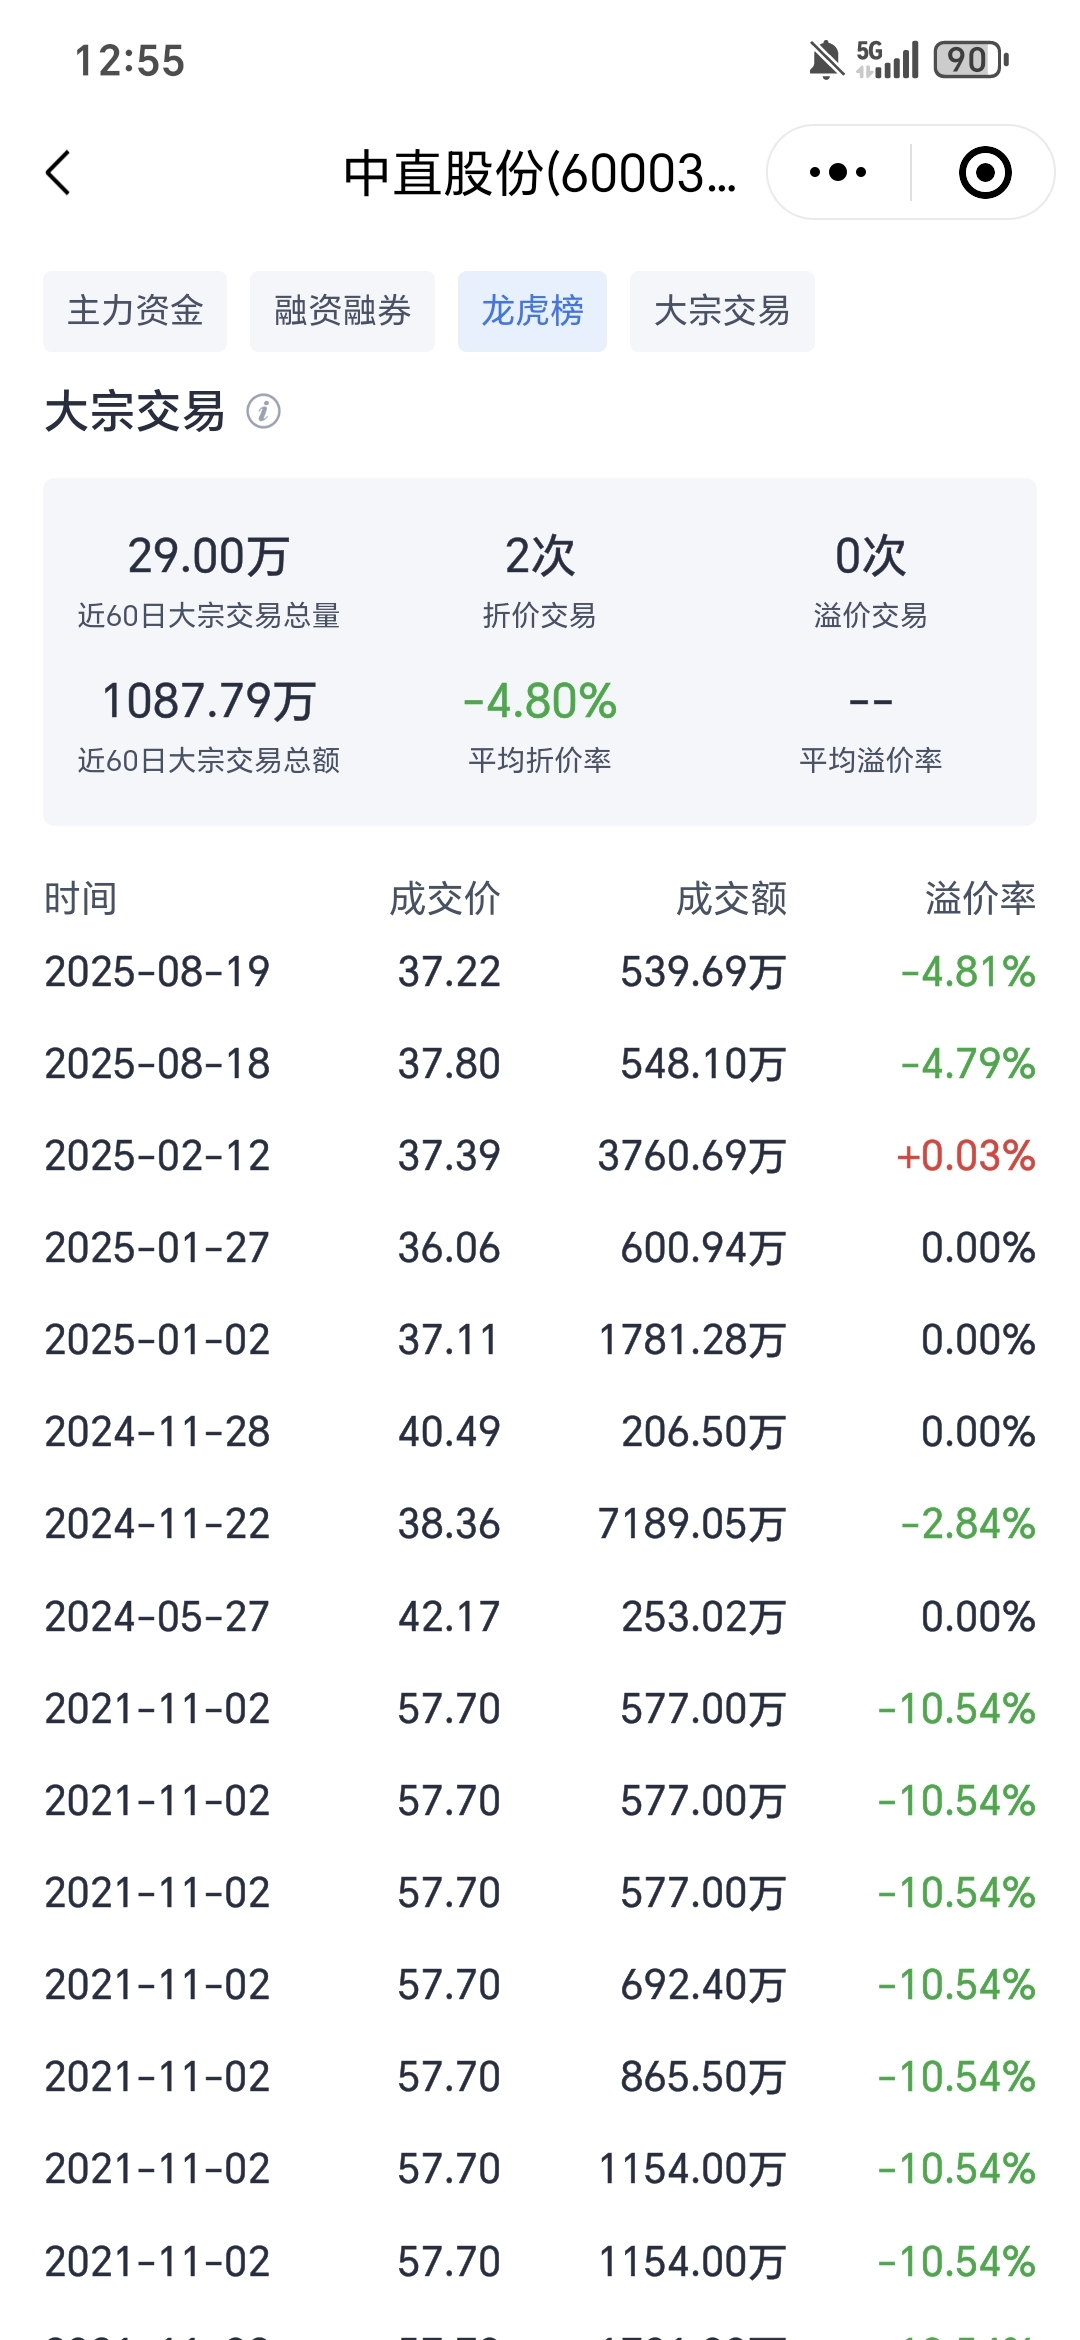Tap the 中直股份 page title
The image size is (1080, 2340).
click(x=540, y=173)
